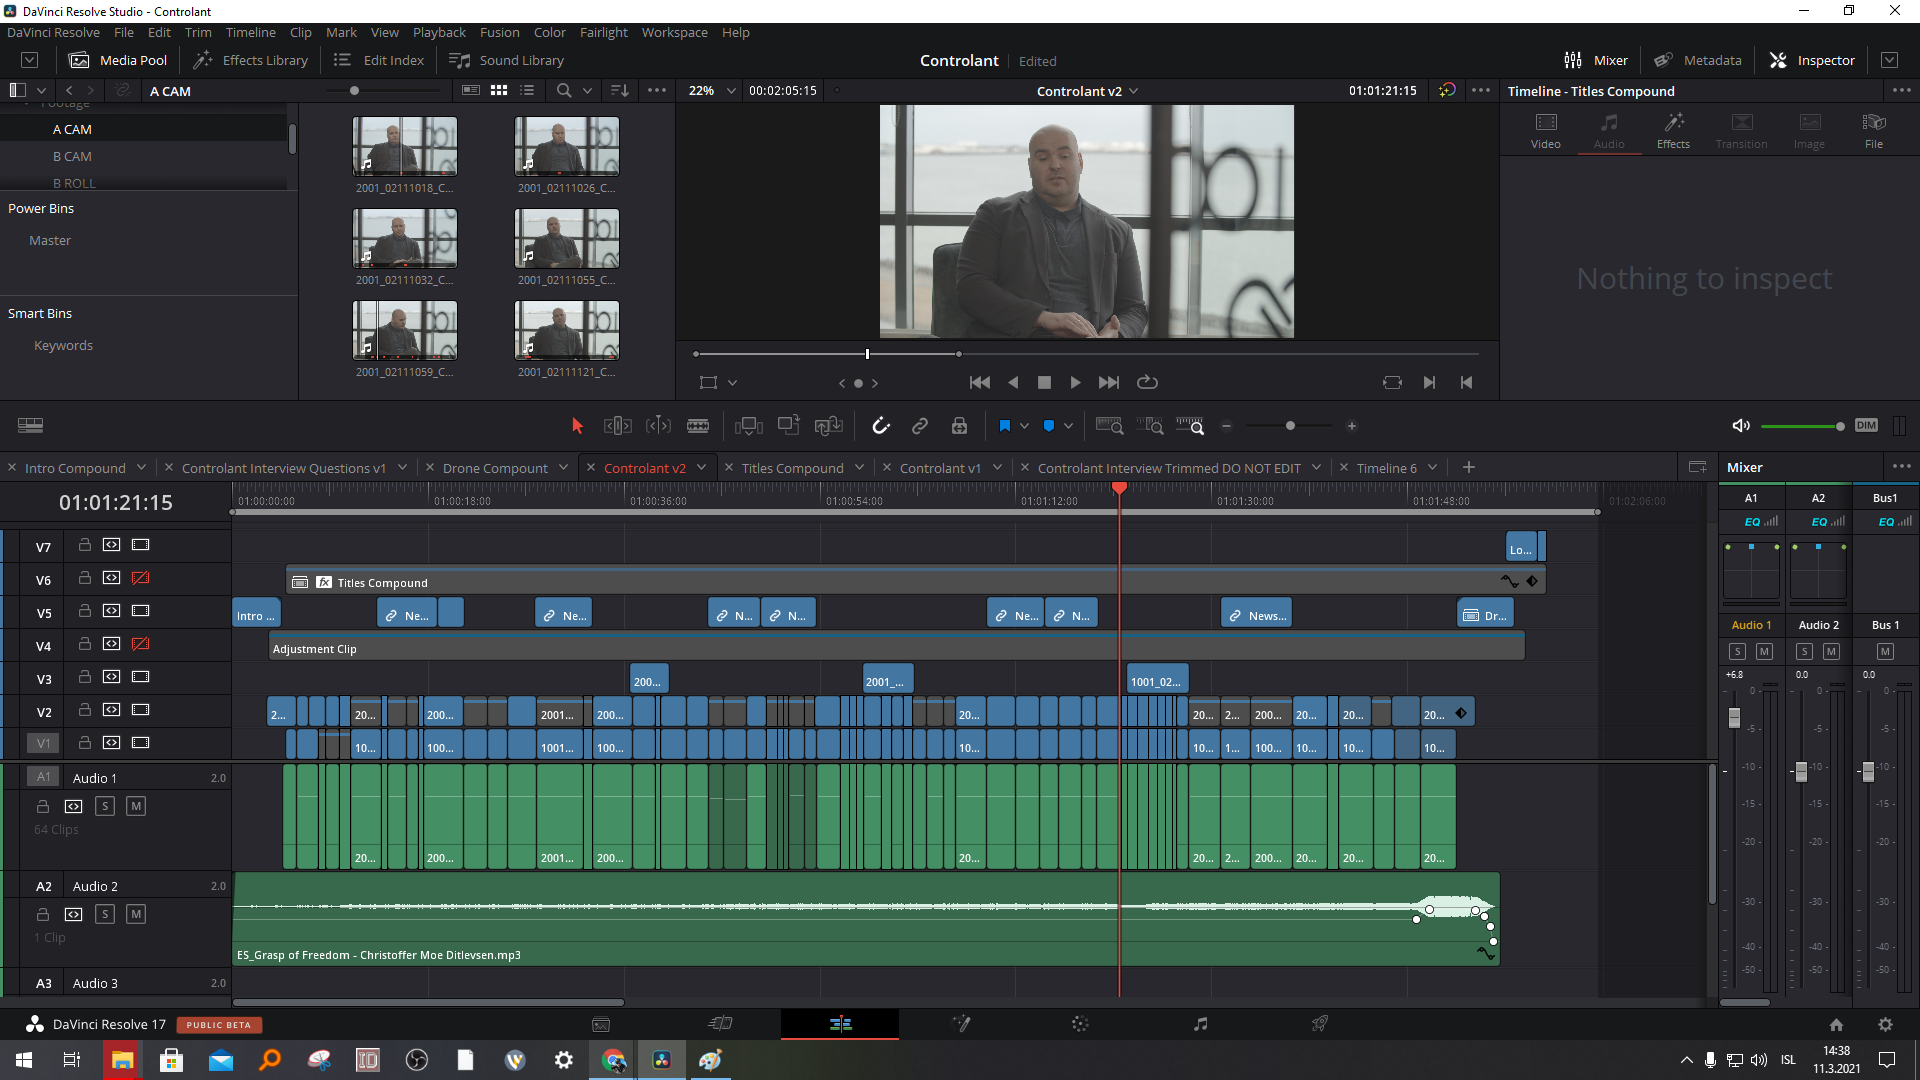1920x1080 pixels.
Task: Mute the Audio 2 track
Action: pyautogui.click(x=136, y=914)
